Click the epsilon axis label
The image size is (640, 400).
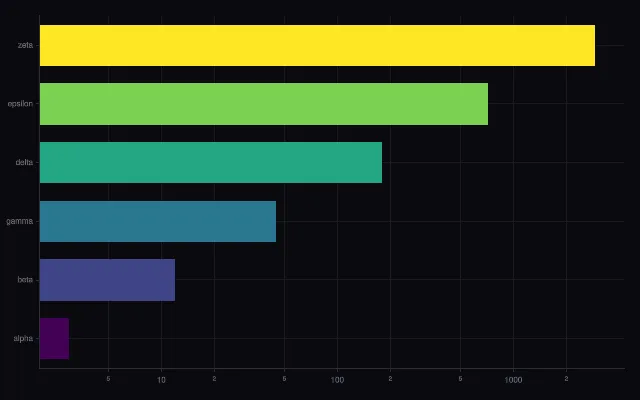20,104
